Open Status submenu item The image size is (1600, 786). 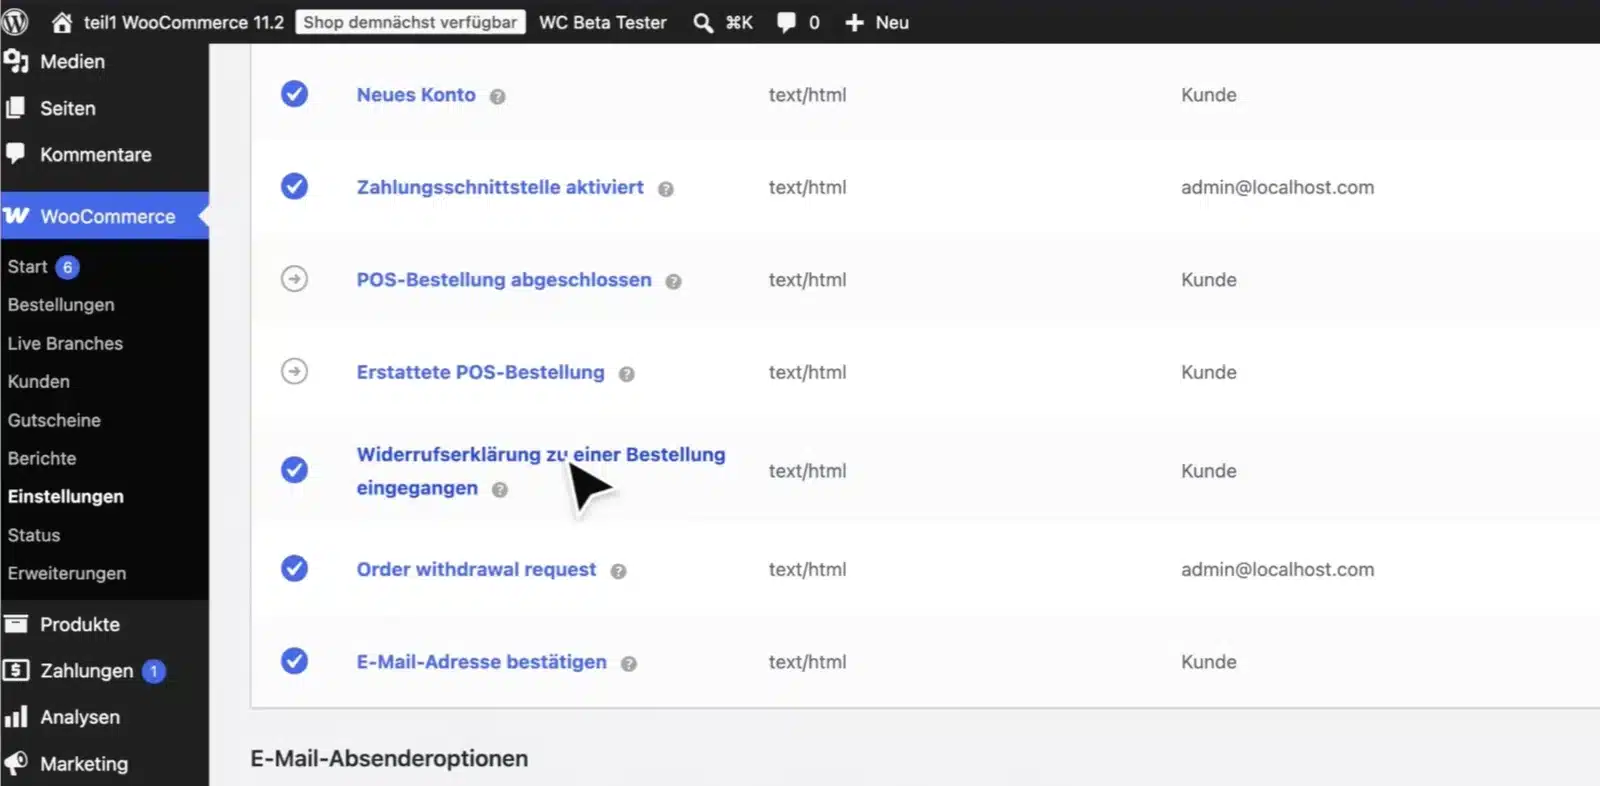coord(34,535)
